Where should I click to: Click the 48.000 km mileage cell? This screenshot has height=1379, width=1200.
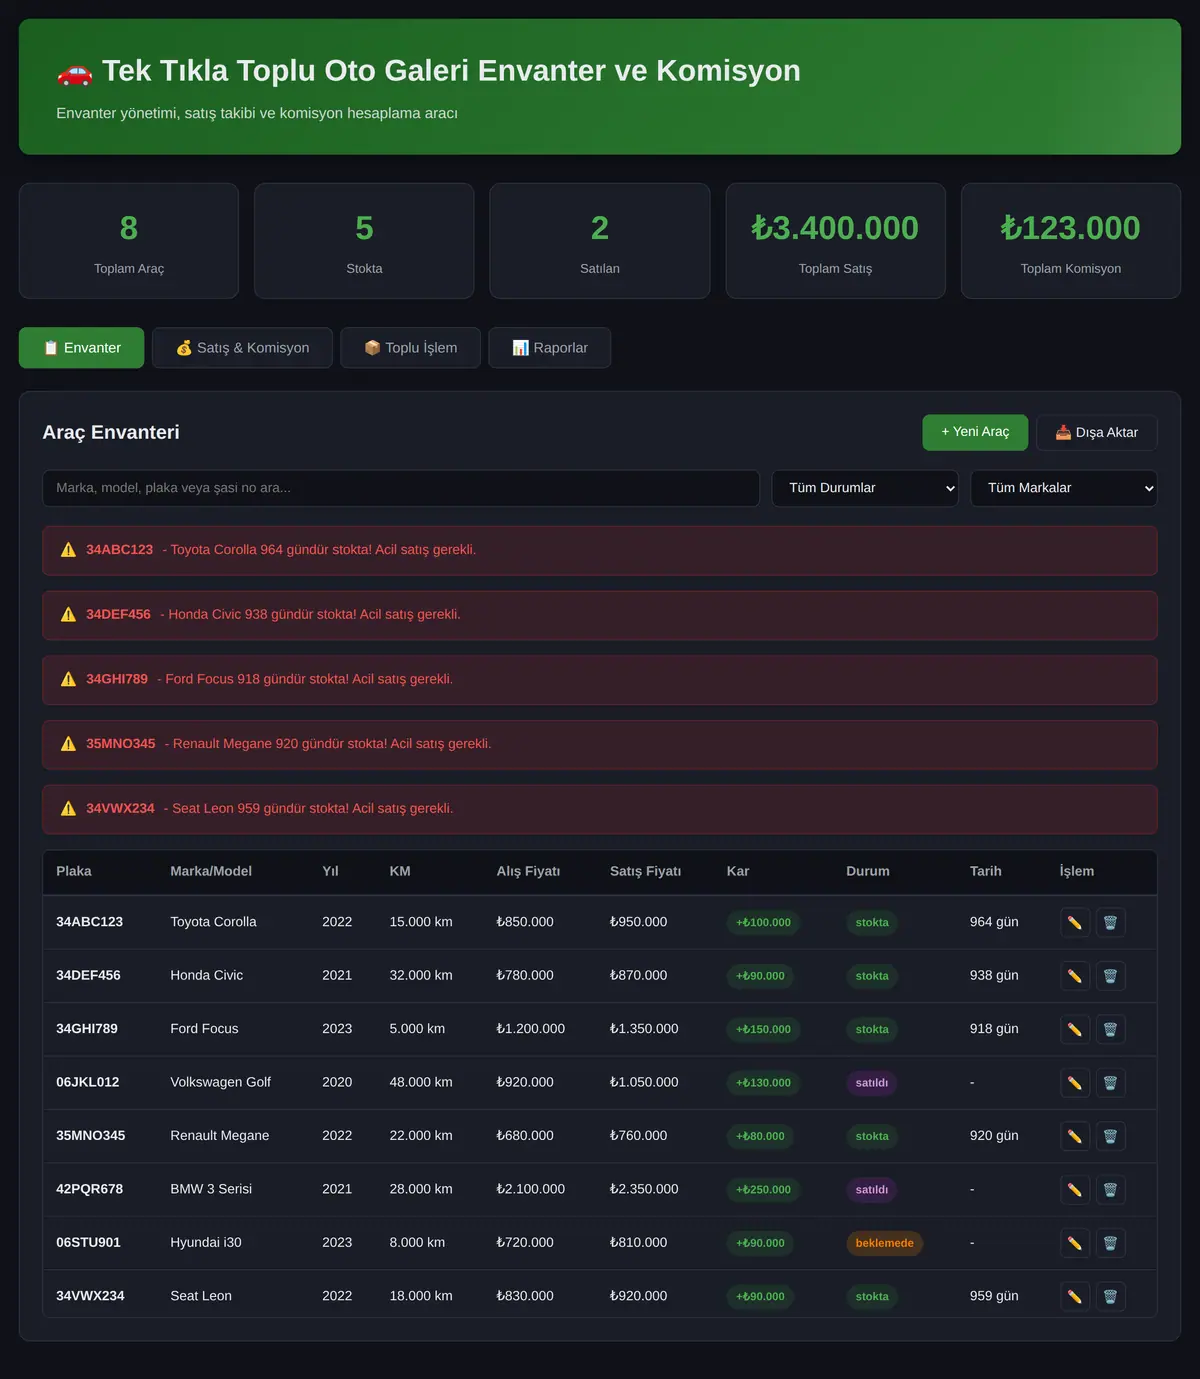(421, 1082)
